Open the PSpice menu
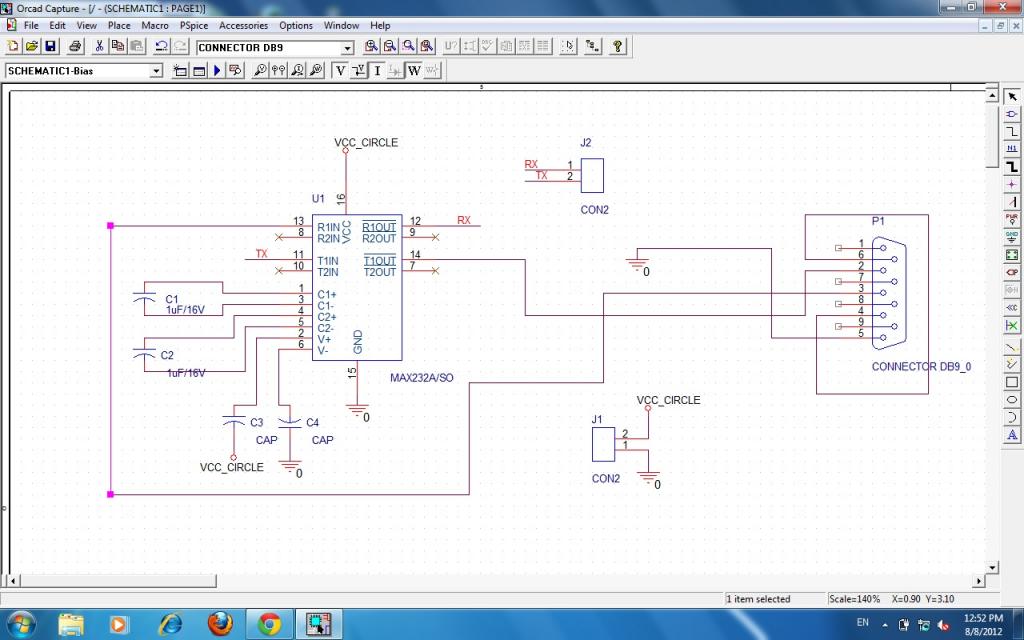Screen dimensions: 1024x640 193,25
